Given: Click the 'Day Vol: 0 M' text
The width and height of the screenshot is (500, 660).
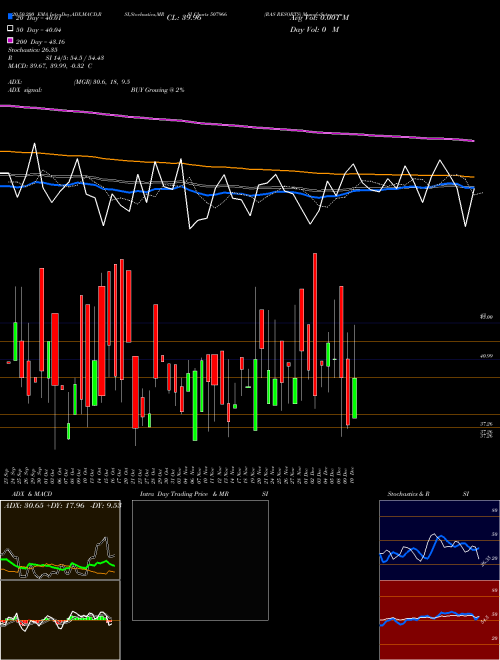Looking at the screenshot, I should (x=314, y=30).
